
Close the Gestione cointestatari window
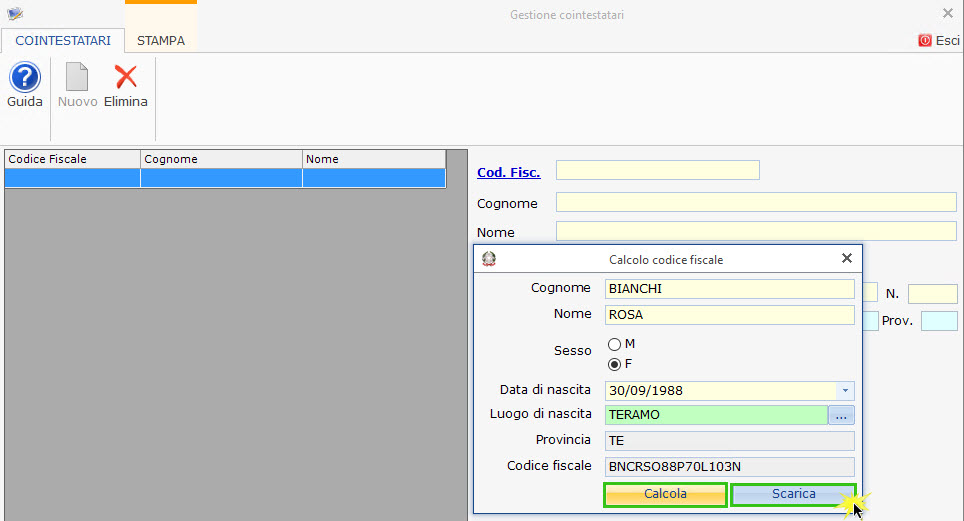tap(947, 13)
